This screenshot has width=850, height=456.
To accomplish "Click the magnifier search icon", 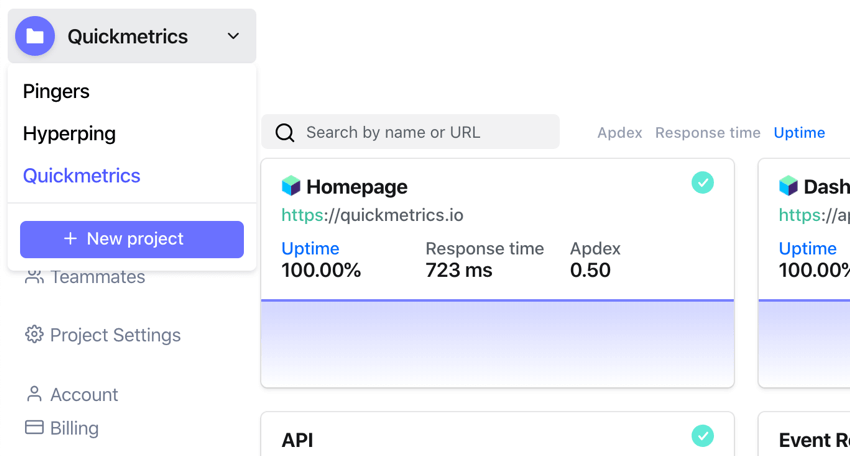I will coord(285,132).
